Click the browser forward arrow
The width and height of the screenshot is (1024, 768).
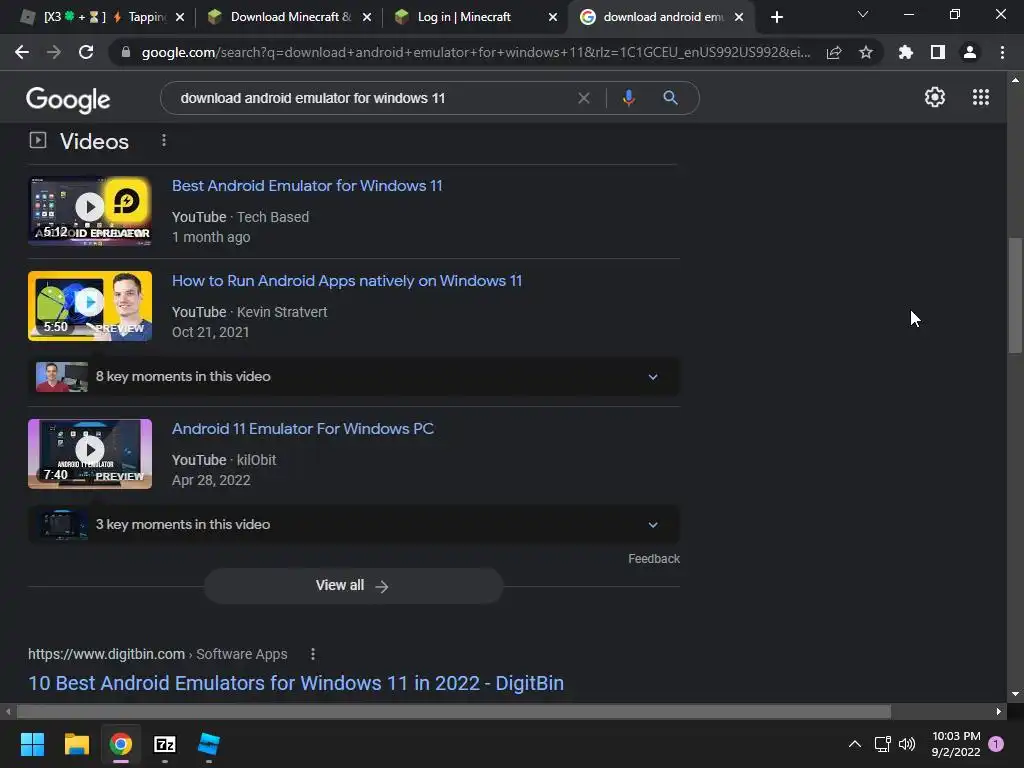point(54,52)
